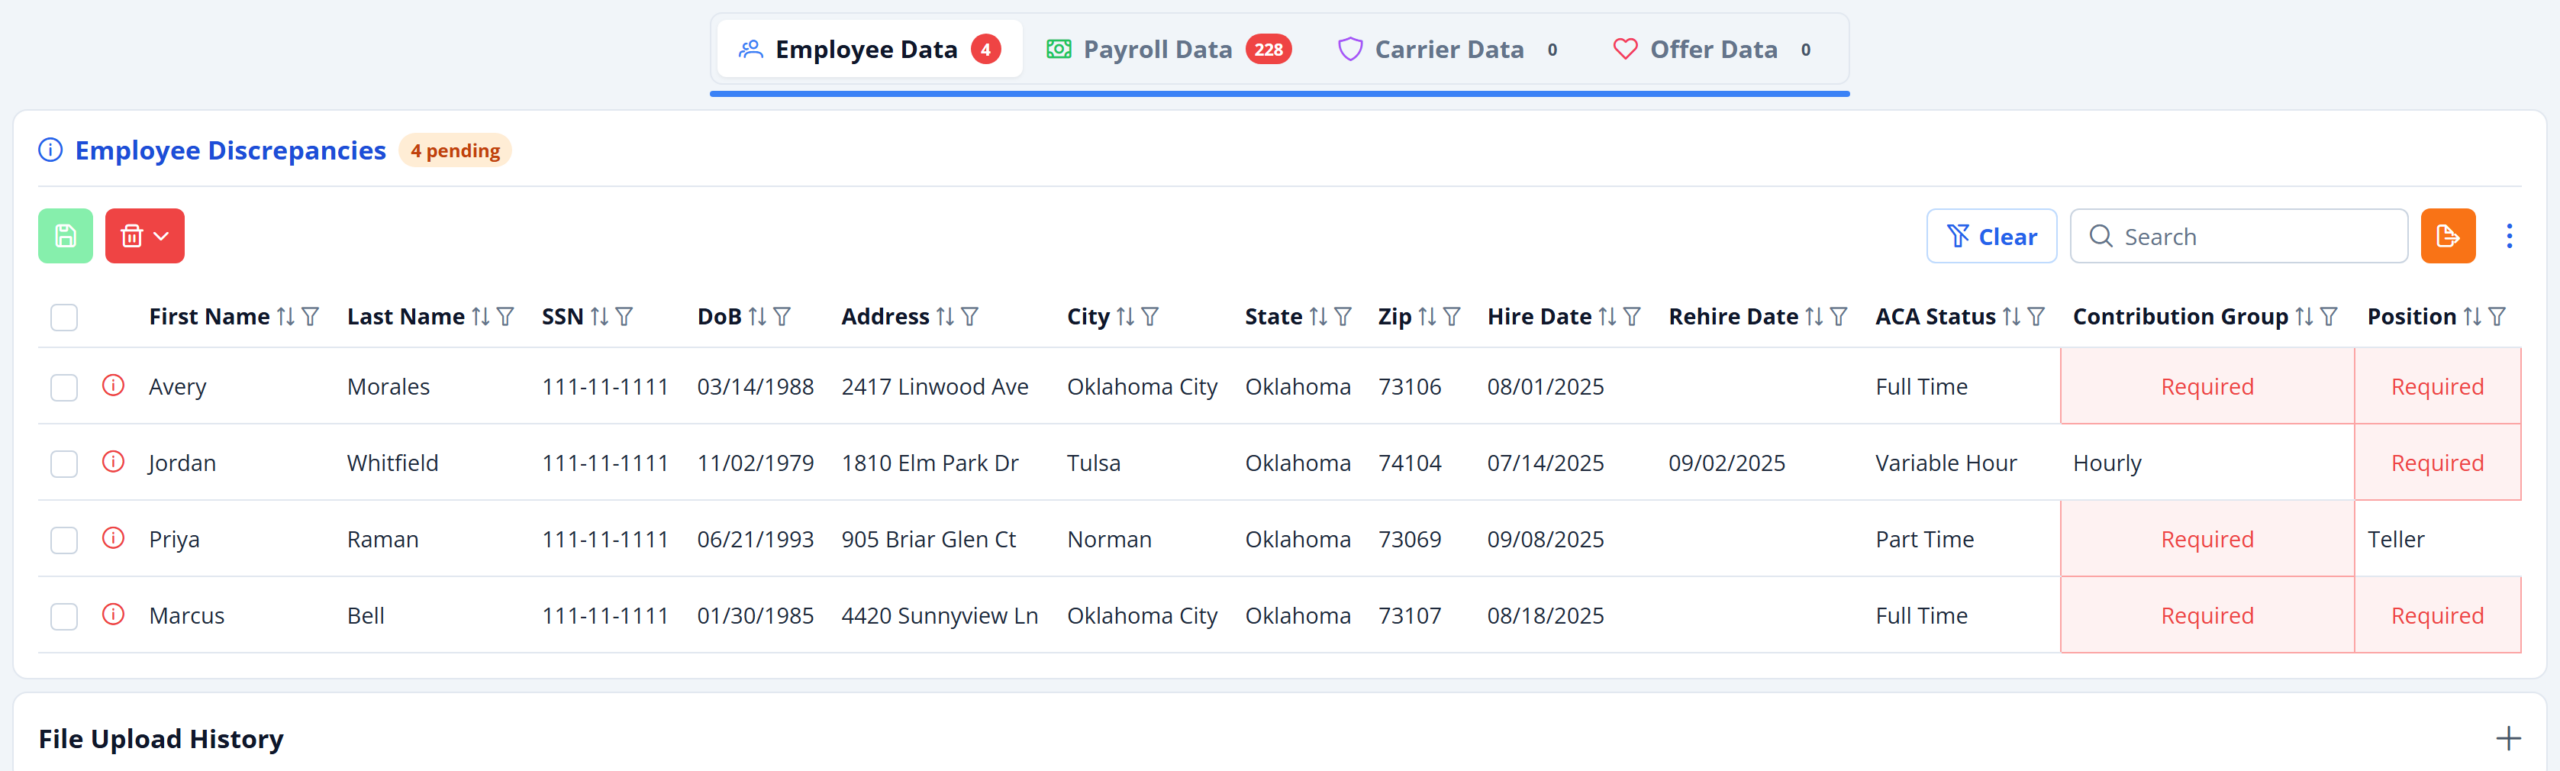The width and height of the screenshot is (2560, 771).
Task: Click the green save icon button
Action: click(65, 236)
